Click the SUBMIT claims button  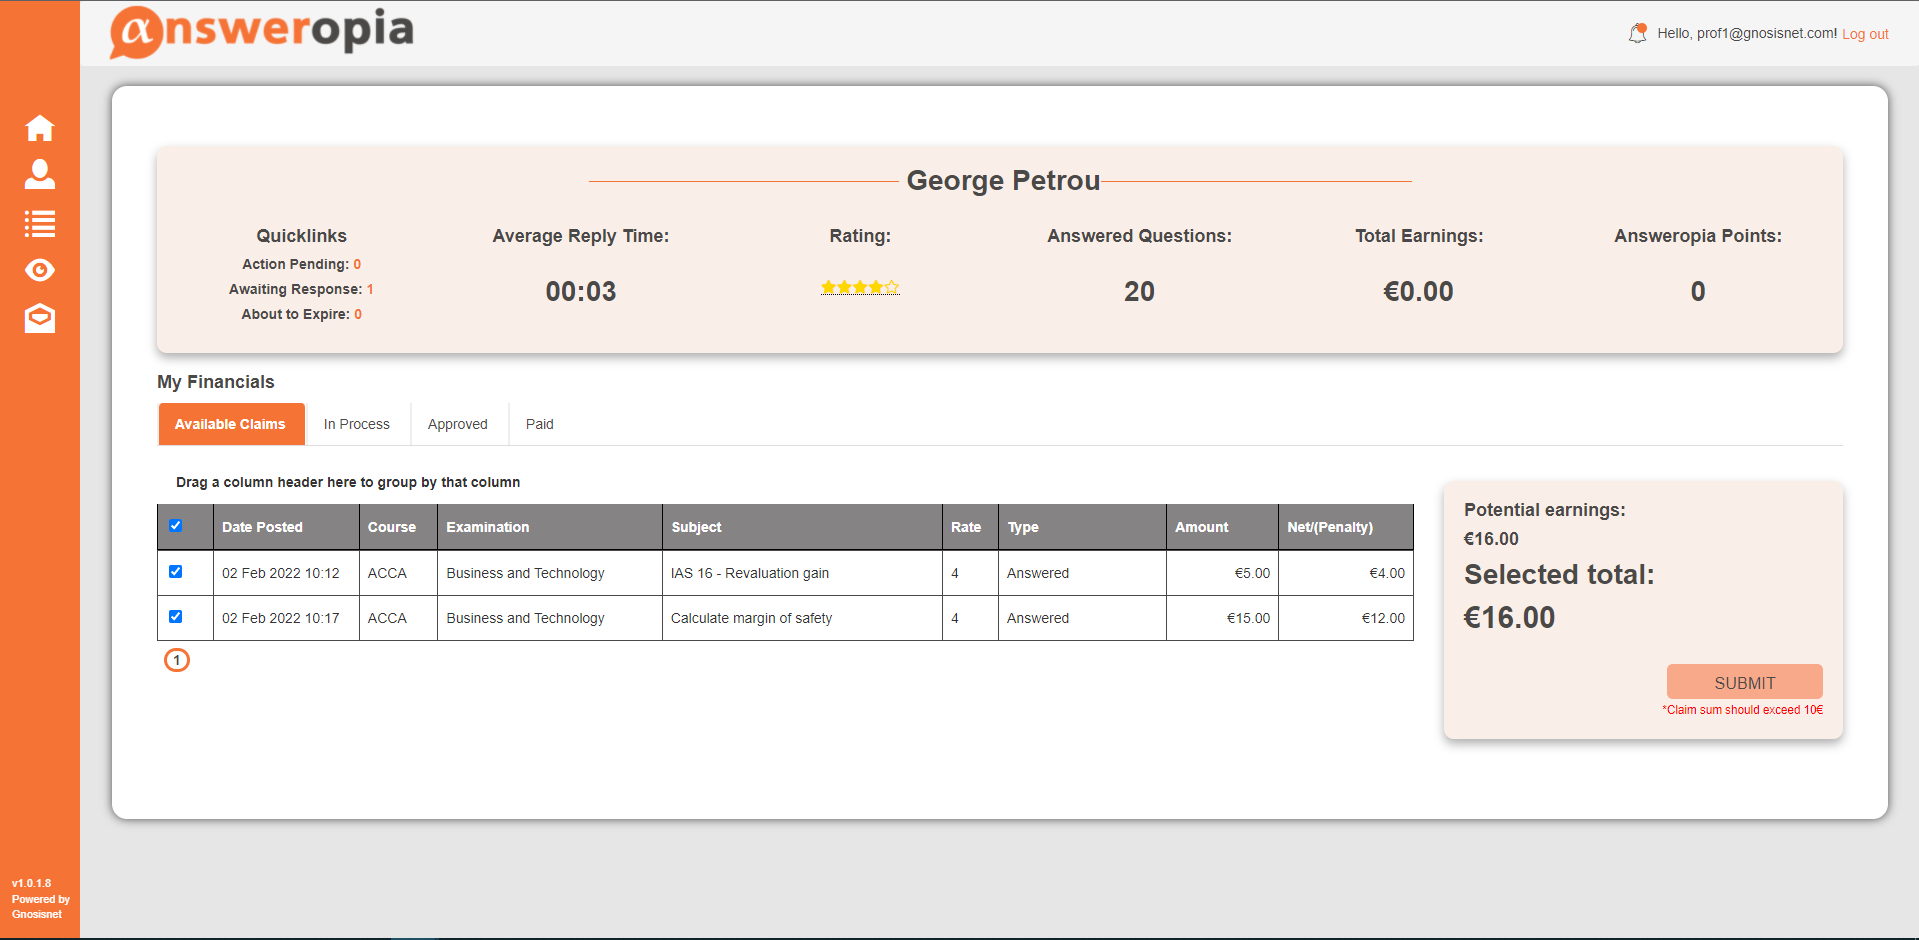1744,682
